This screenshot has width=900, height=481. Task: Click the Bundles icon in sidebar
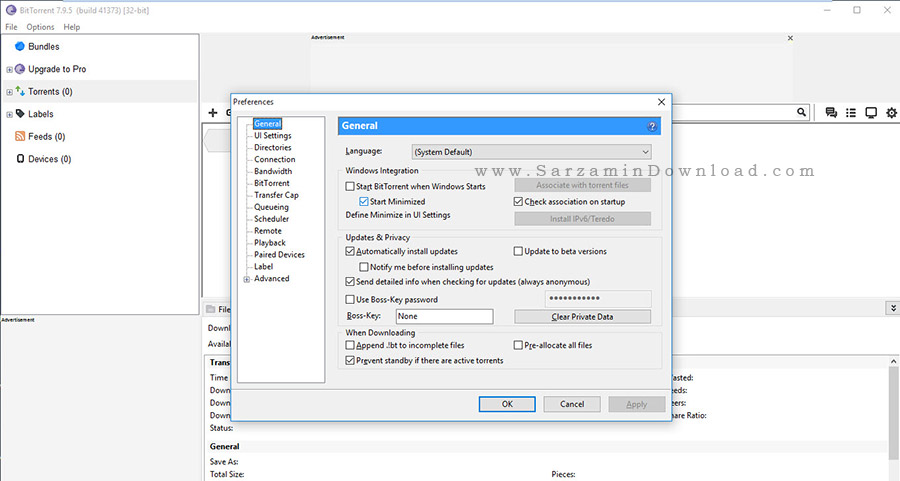click(20, 46)
